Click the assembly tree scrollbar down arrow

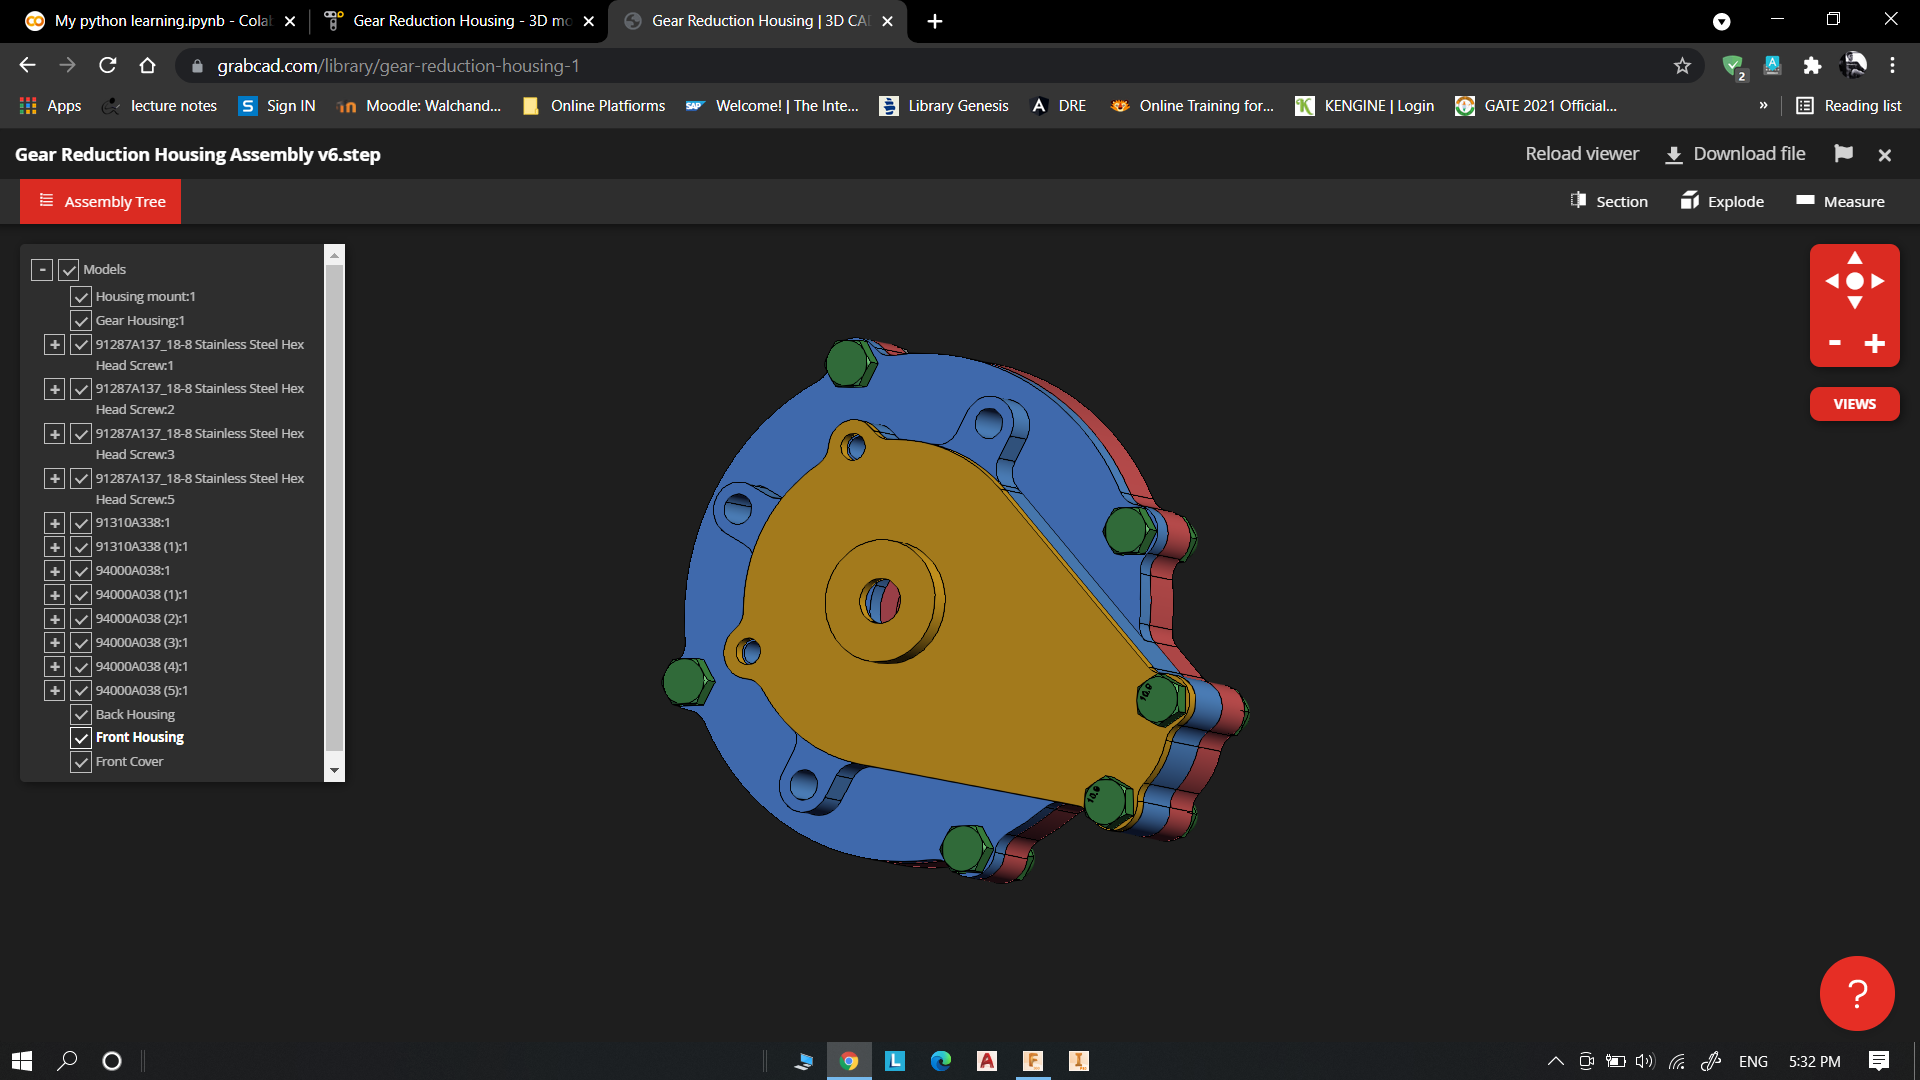[x=335, y=771]
